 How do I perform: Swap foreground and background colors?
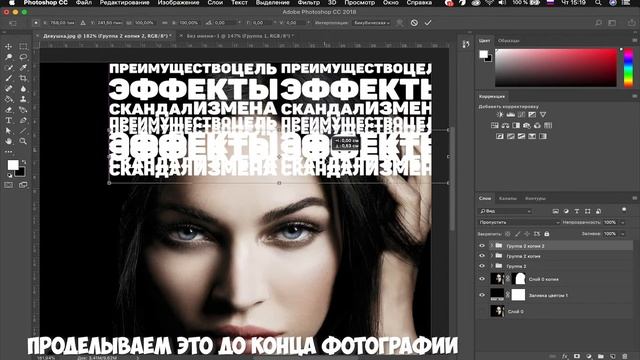(x=24, y=162)
